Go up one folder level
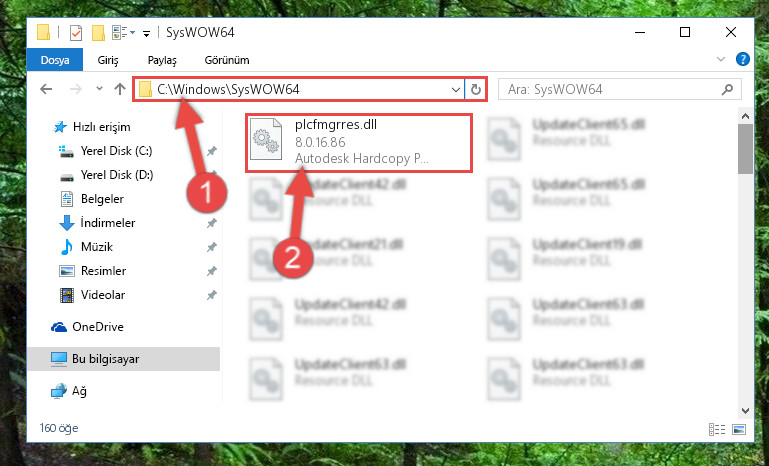This screenshot has height=466, width=769. coord(120,89)
